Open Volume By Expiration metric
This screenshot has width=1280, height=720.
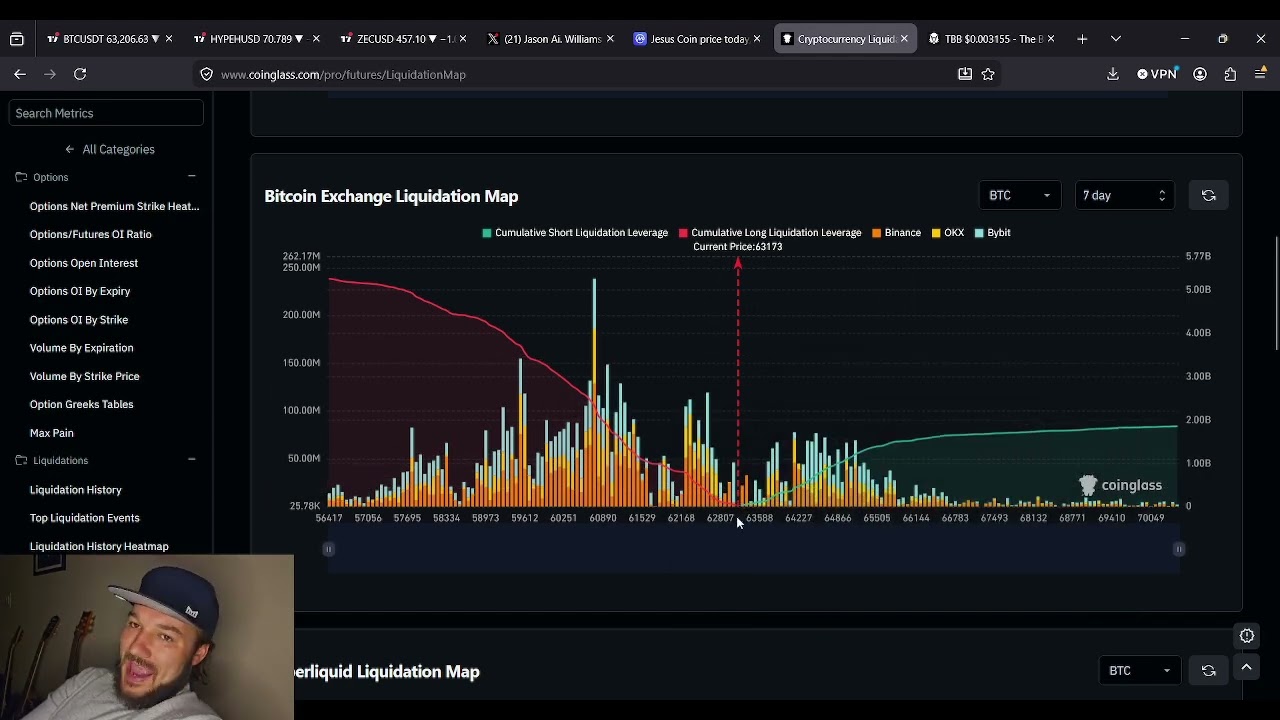pos(81,348)
